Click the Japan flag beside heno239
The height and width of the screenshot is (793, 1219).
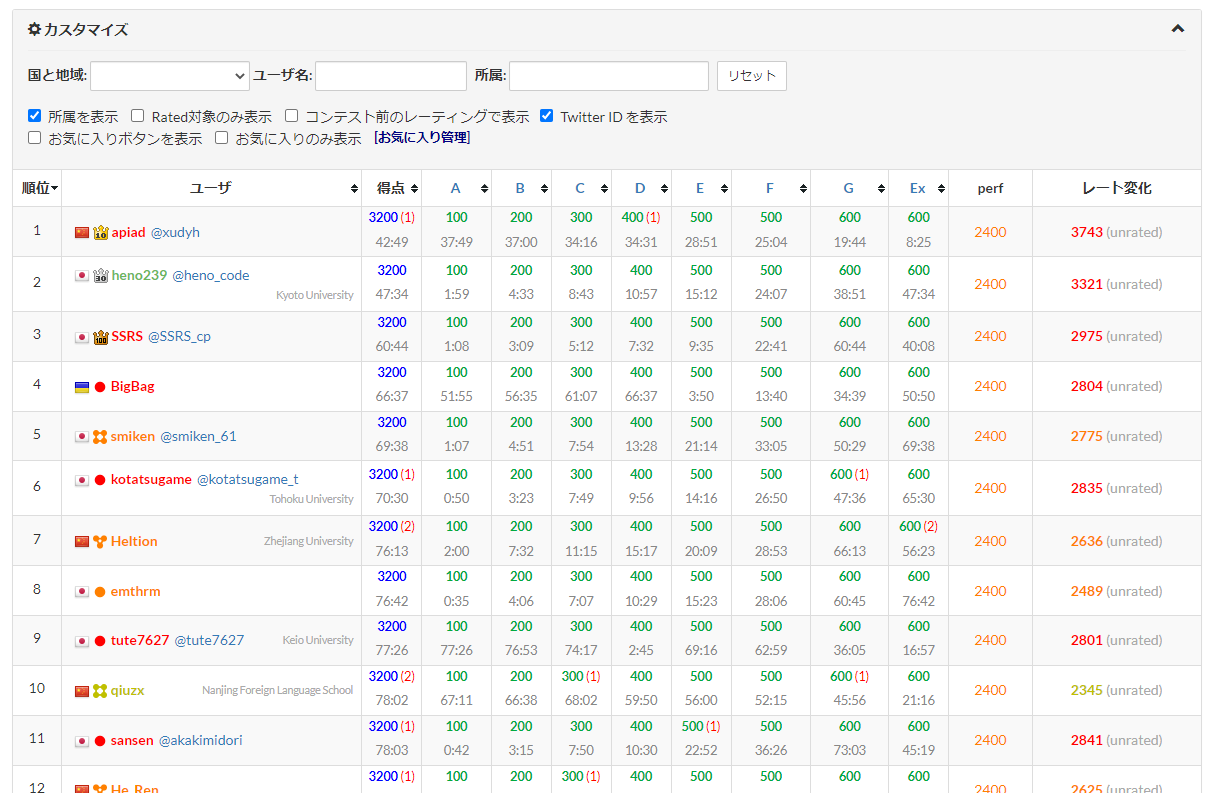point(82,276)
